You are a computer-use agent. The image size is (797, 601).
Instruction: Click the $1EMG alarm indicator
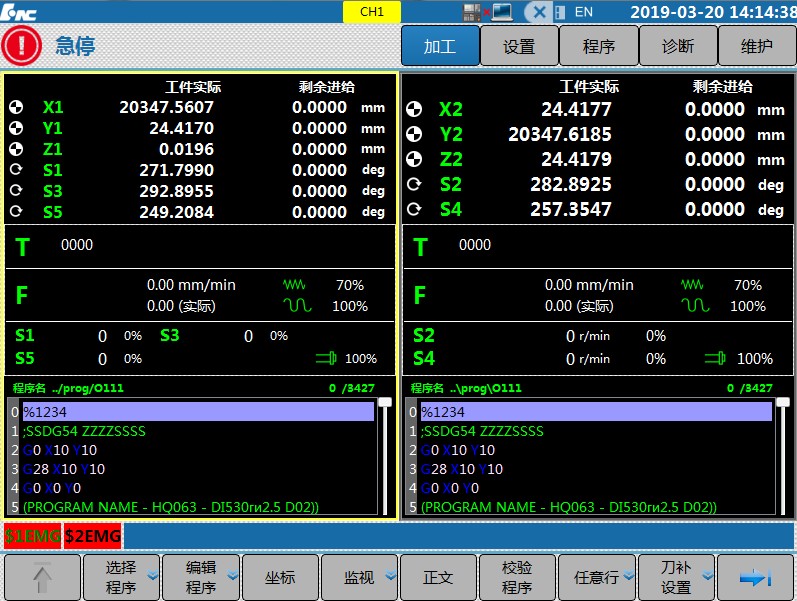33,536
